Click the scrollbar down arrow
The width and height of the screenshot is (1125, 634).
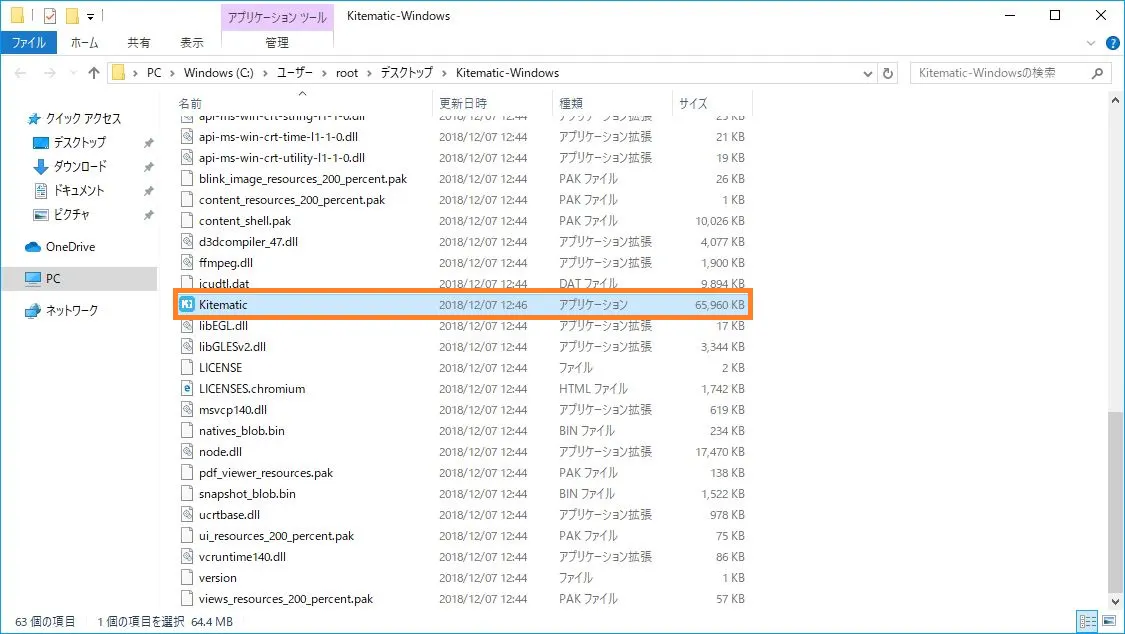click(x=1115, y=602)
